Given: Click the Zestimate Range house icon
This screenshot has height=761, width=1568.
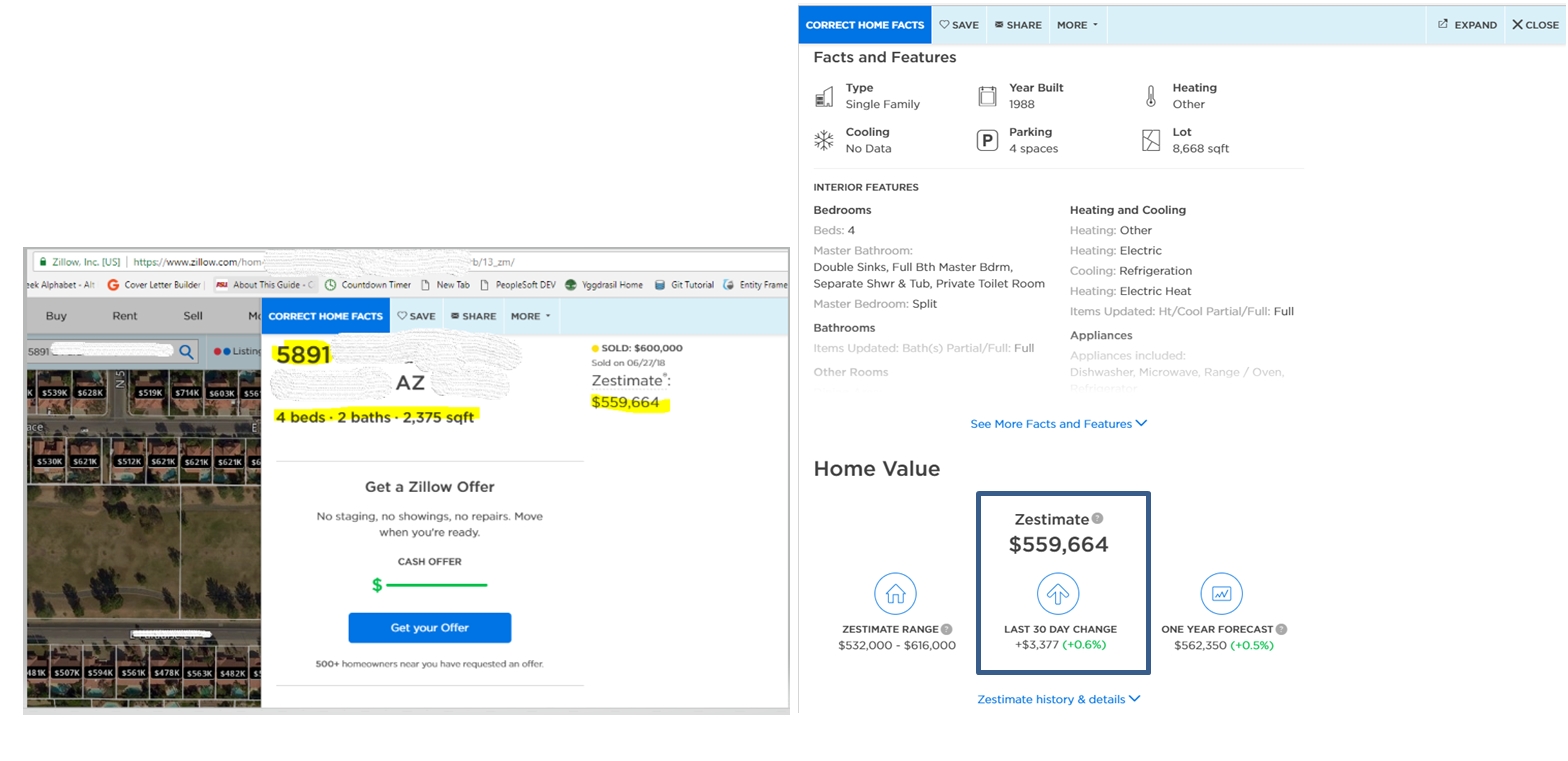Looking at the screenshot, I should click(895, 594).
